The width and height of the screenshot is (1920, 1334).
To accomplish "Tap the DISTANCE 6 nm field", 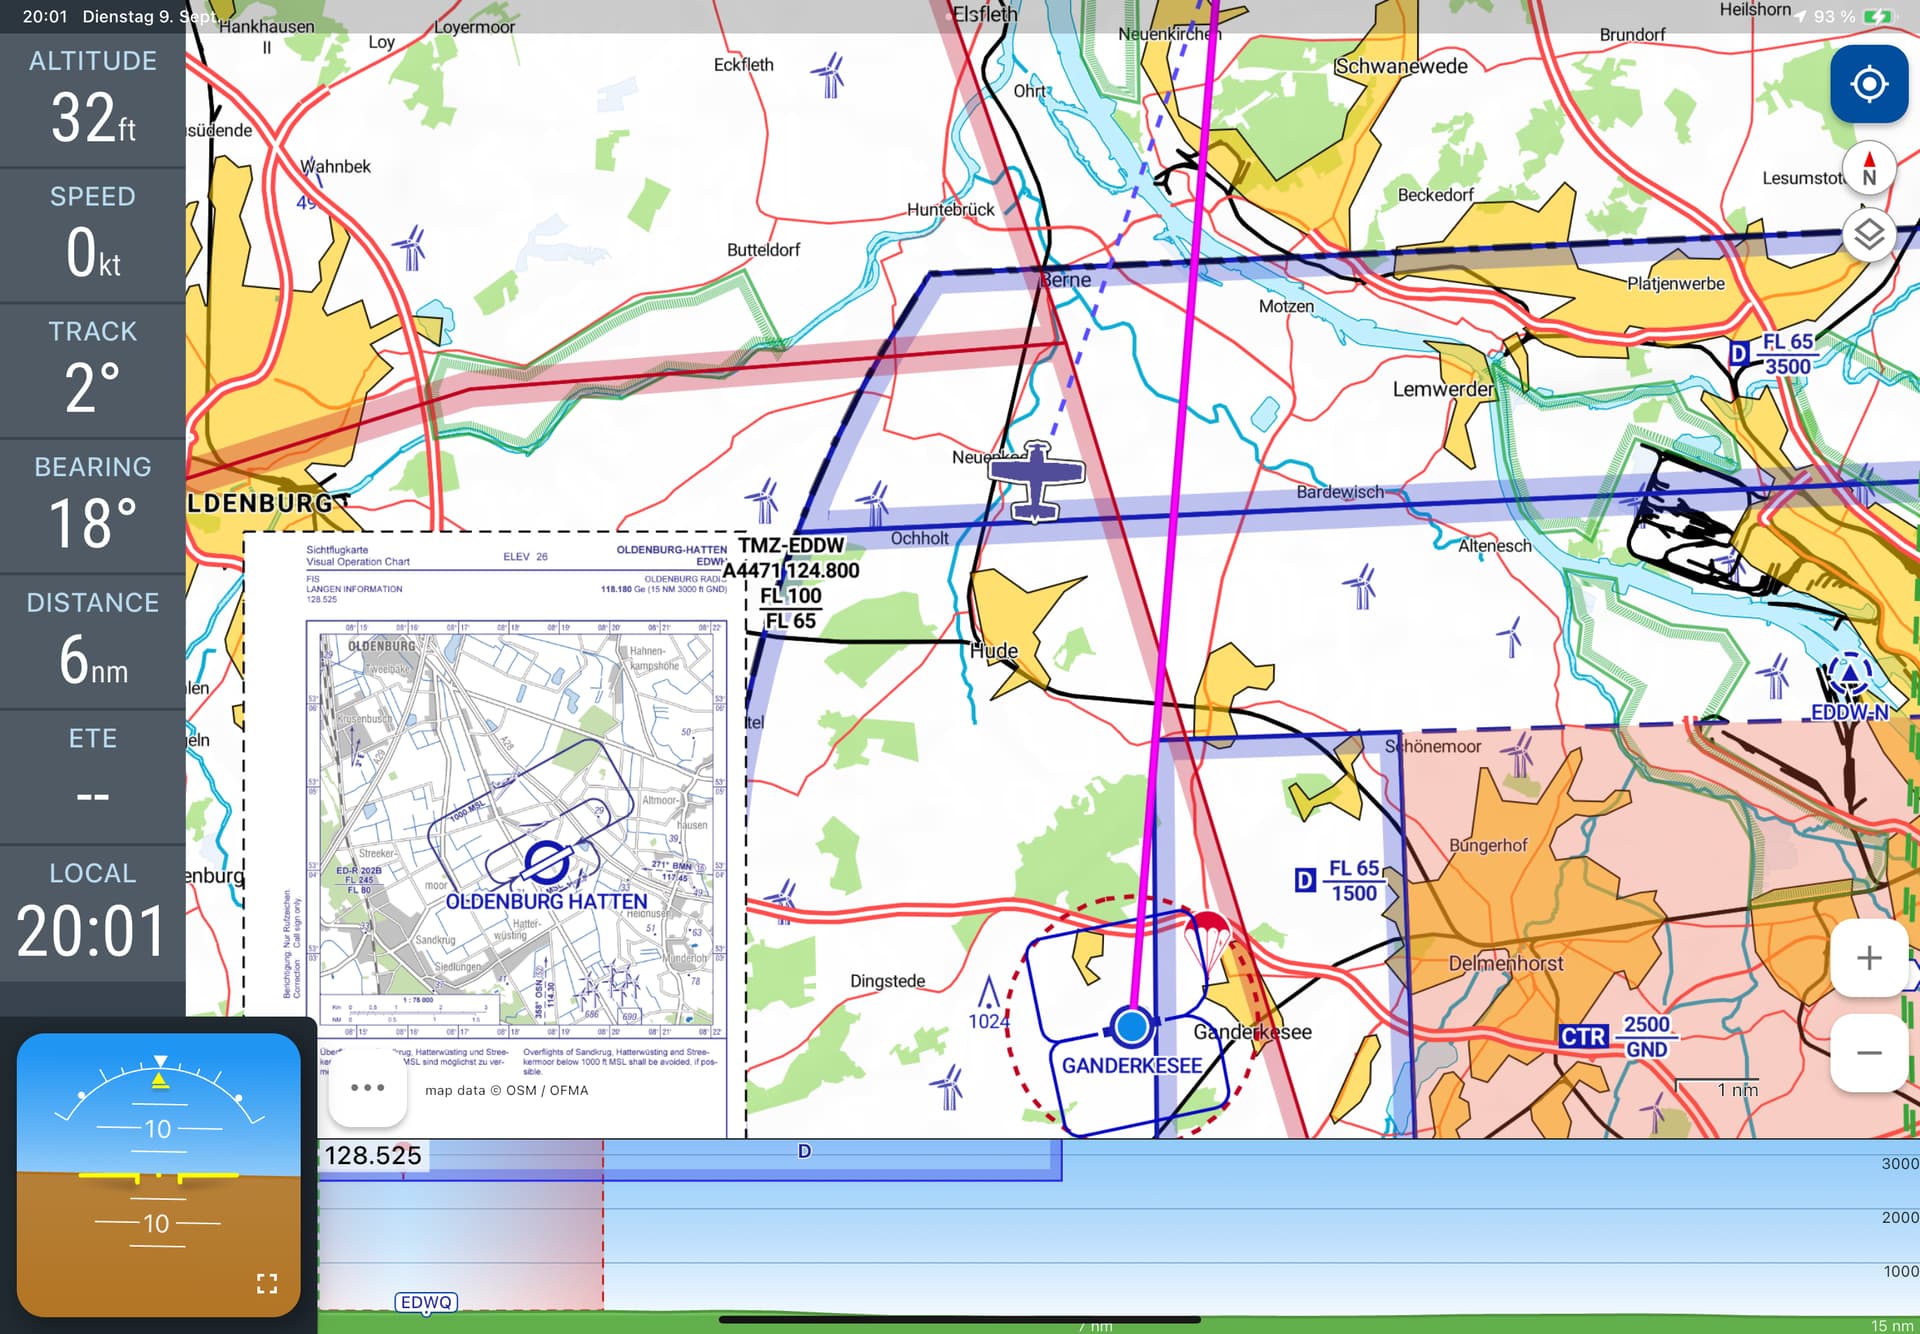I will 93,642.
